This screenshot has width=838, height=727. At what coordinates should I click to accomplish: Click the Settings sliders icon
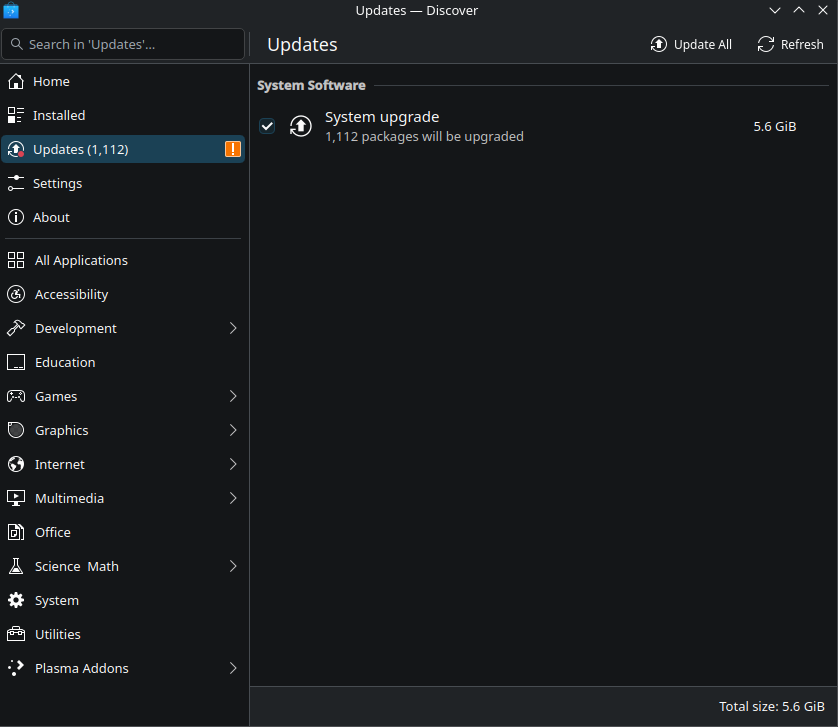click(x=16, y=183)
